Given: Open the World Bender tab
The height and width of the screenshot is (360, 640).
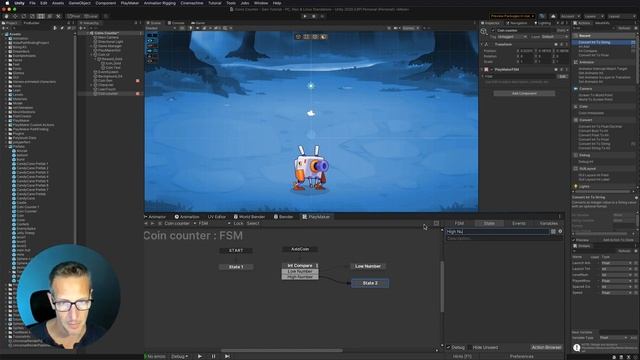Looking at the screenshot, I should (249, 217).
